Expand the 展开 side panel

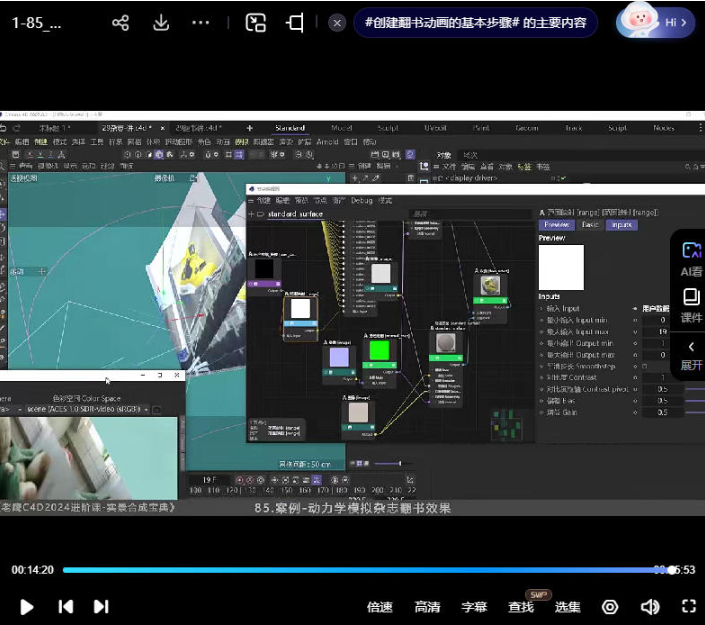pyautogui.click(x=691, y=354)
